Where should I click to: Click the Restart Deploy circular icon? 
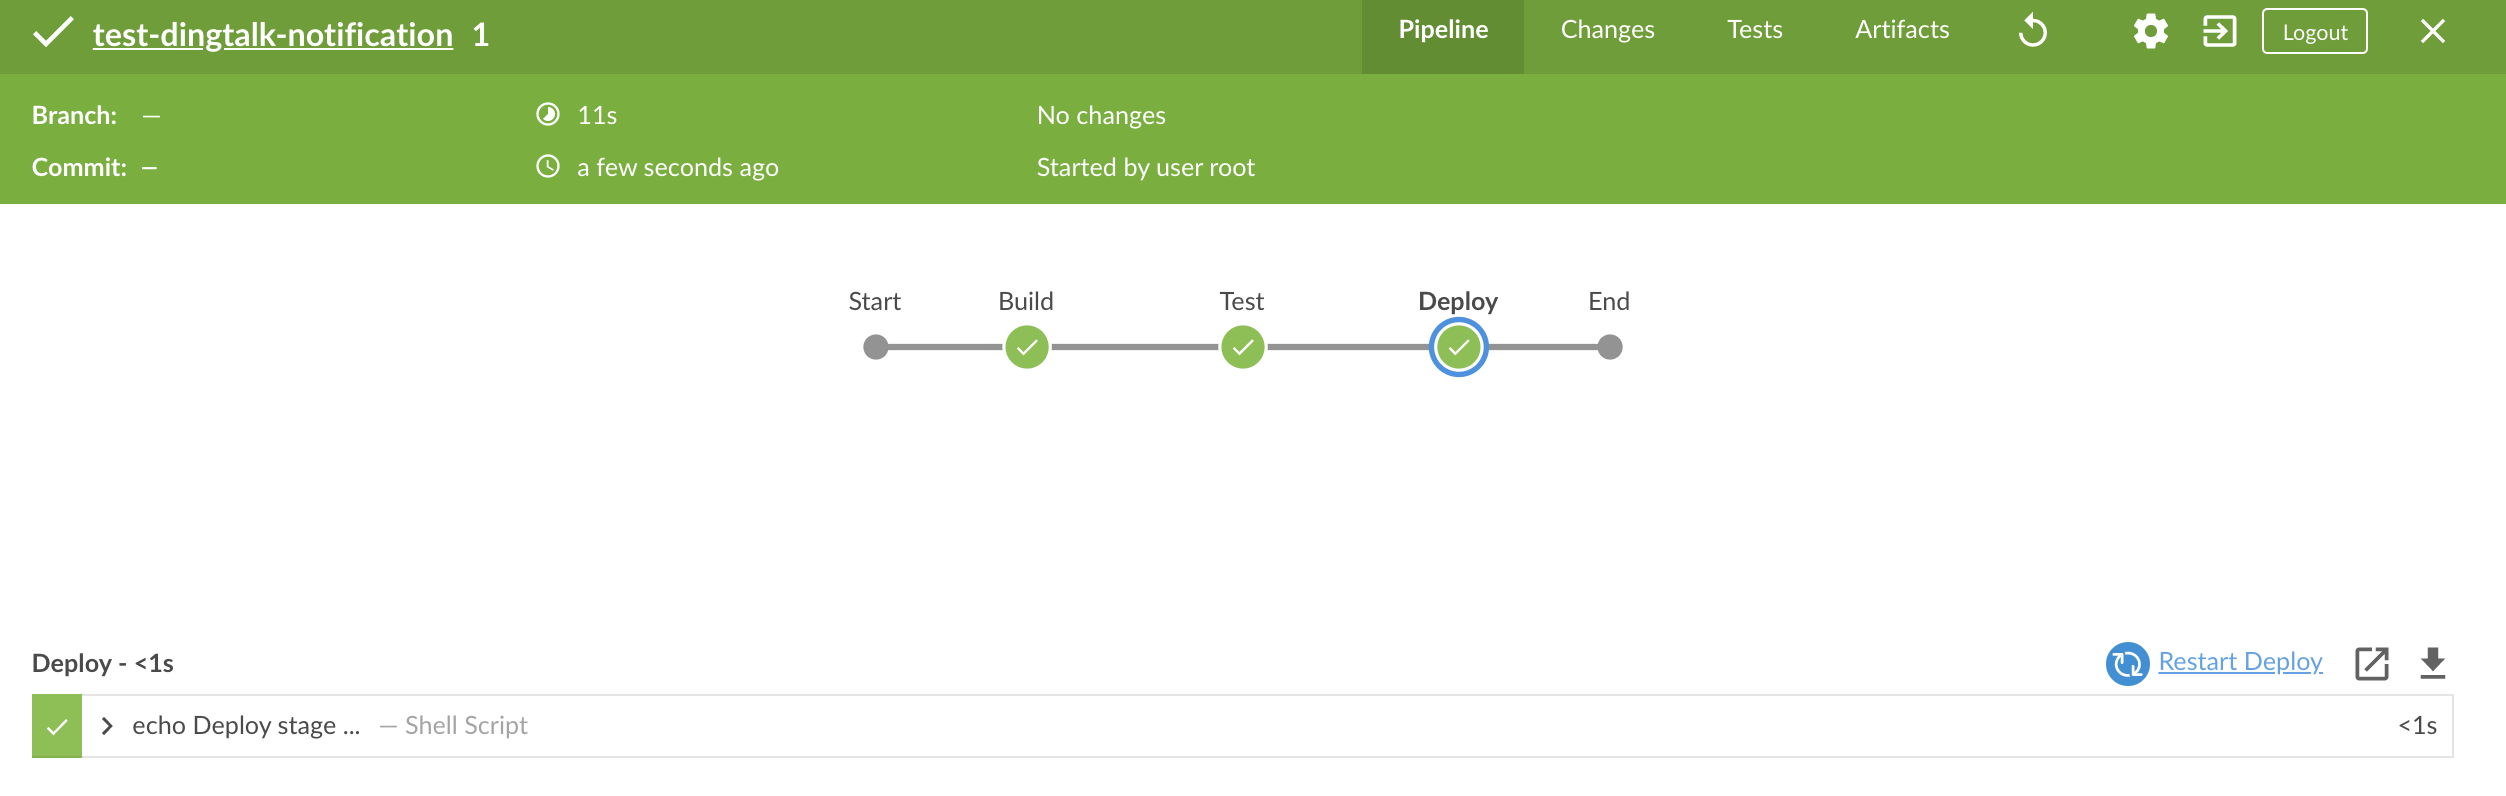tap(2127, 664)
